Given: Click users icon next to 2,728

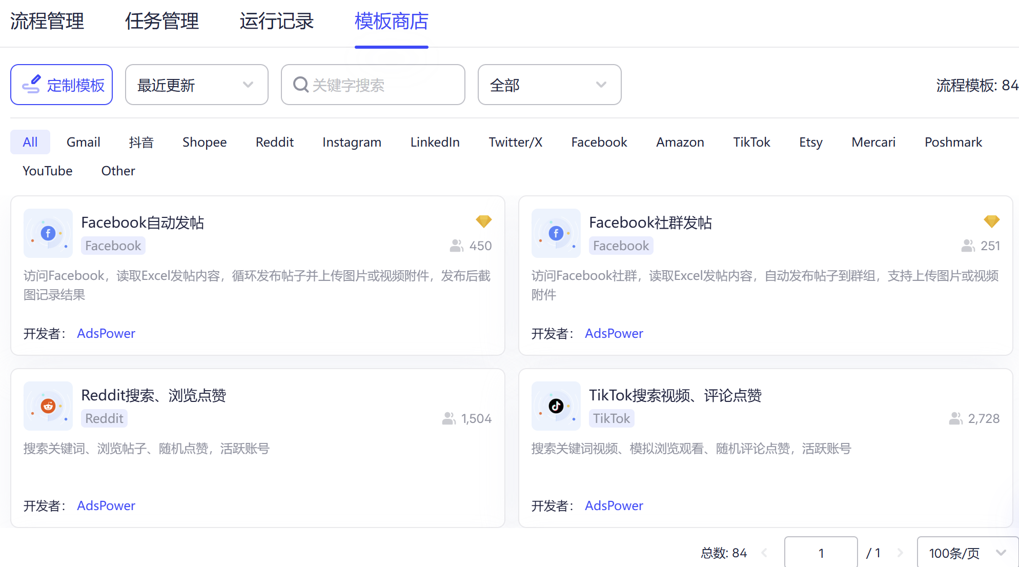Looking at the screenshot, I should [x=955, y=419].
